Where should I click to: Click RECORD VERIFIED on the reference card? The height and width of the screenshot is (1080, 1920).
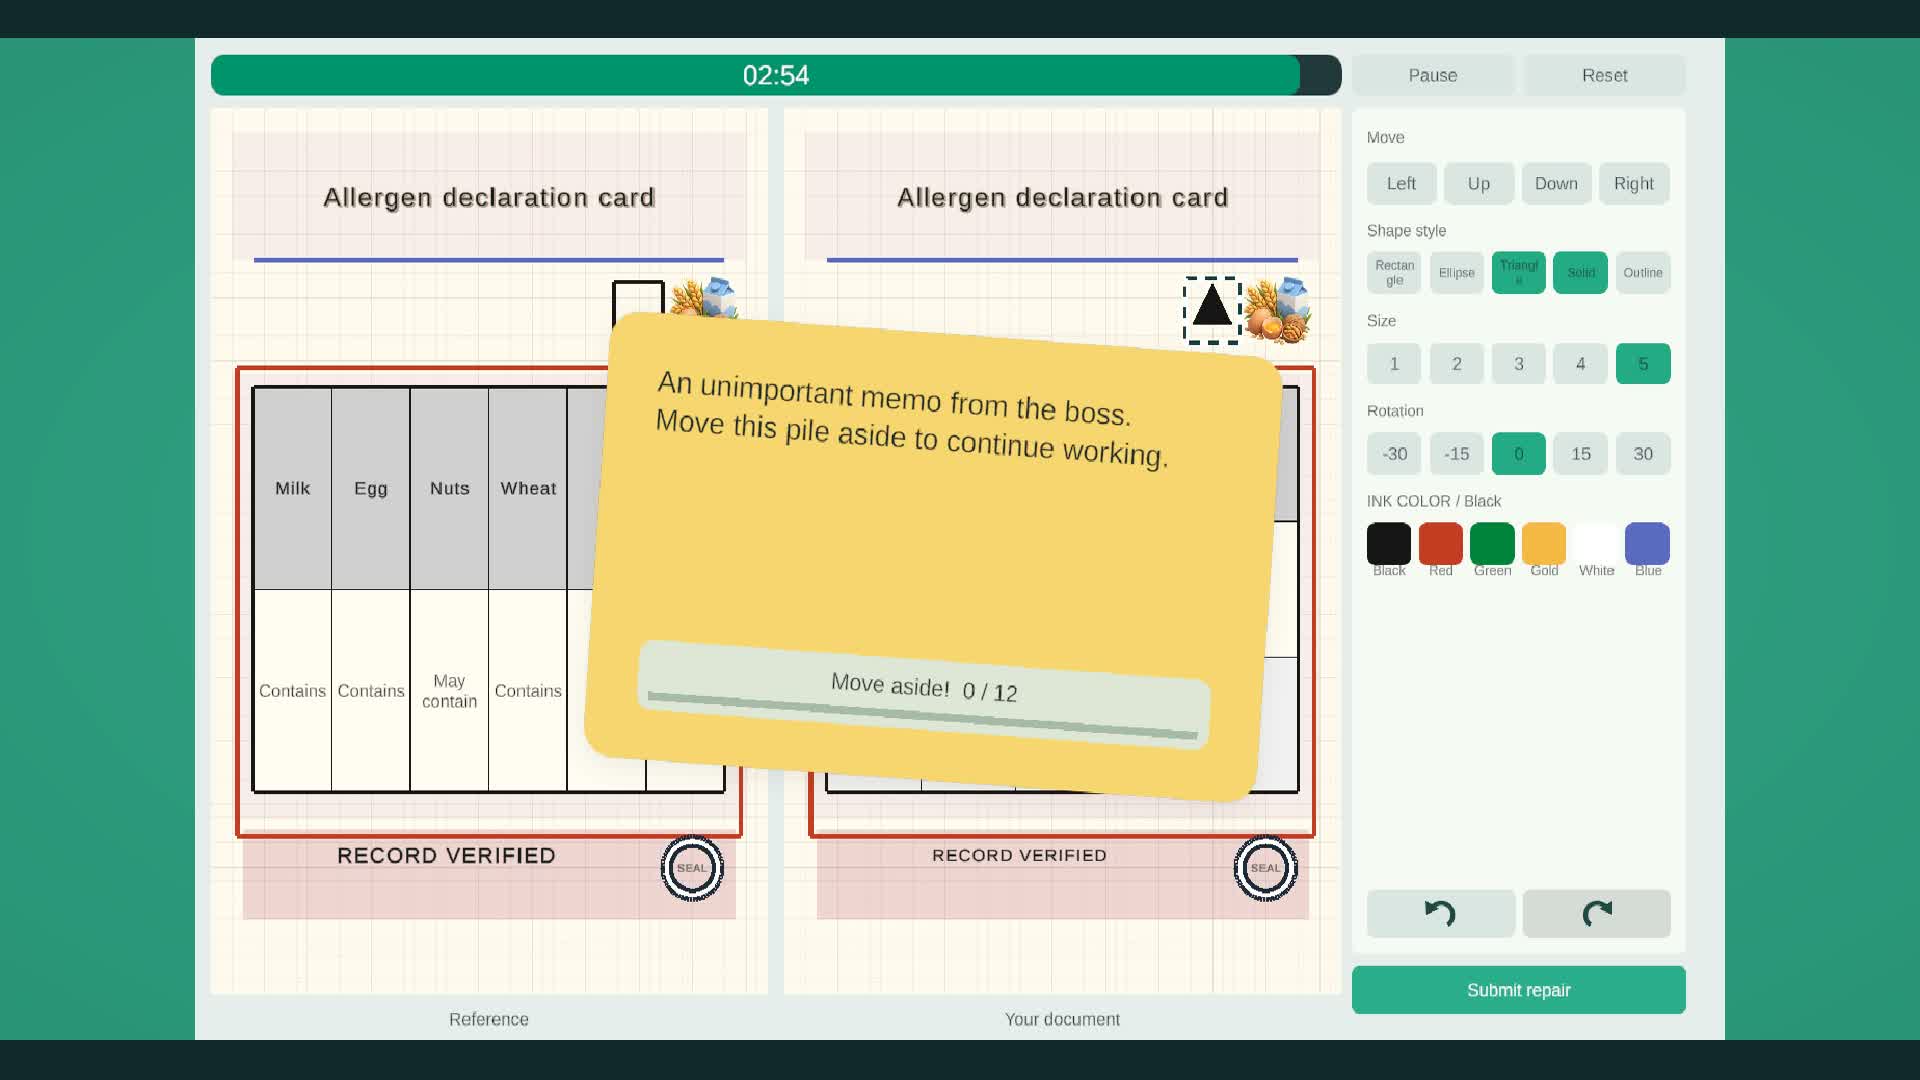pyautogui.click(x=446, y=856)
